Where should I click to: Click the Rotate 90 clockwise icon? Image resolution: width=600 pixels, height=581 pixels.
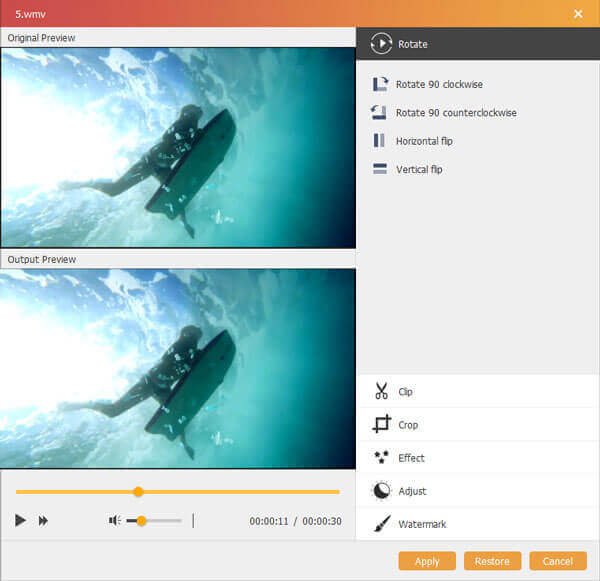tap(380, 85)
